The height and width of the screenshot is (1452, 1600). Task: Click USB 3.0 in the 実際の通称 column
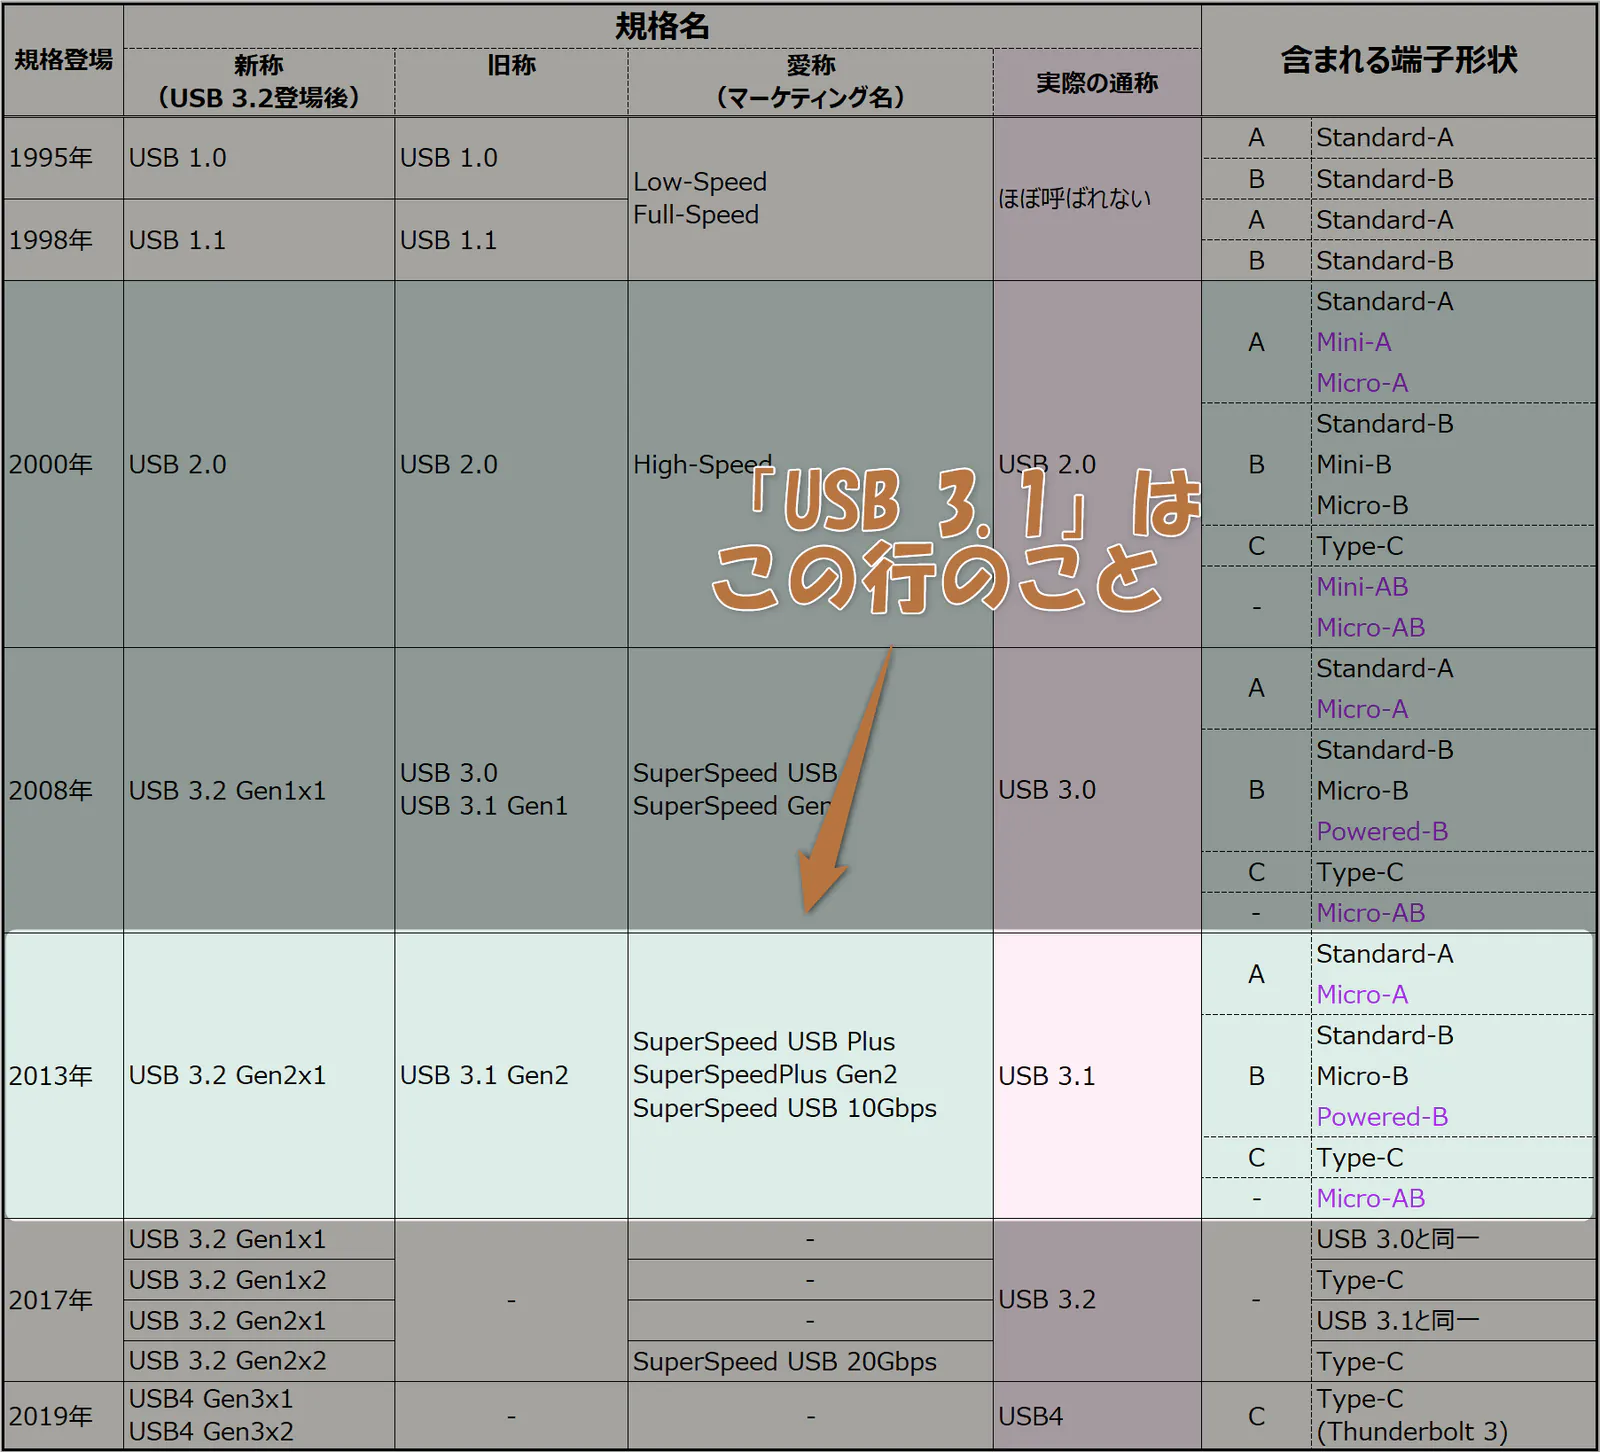pos(1097,790)
